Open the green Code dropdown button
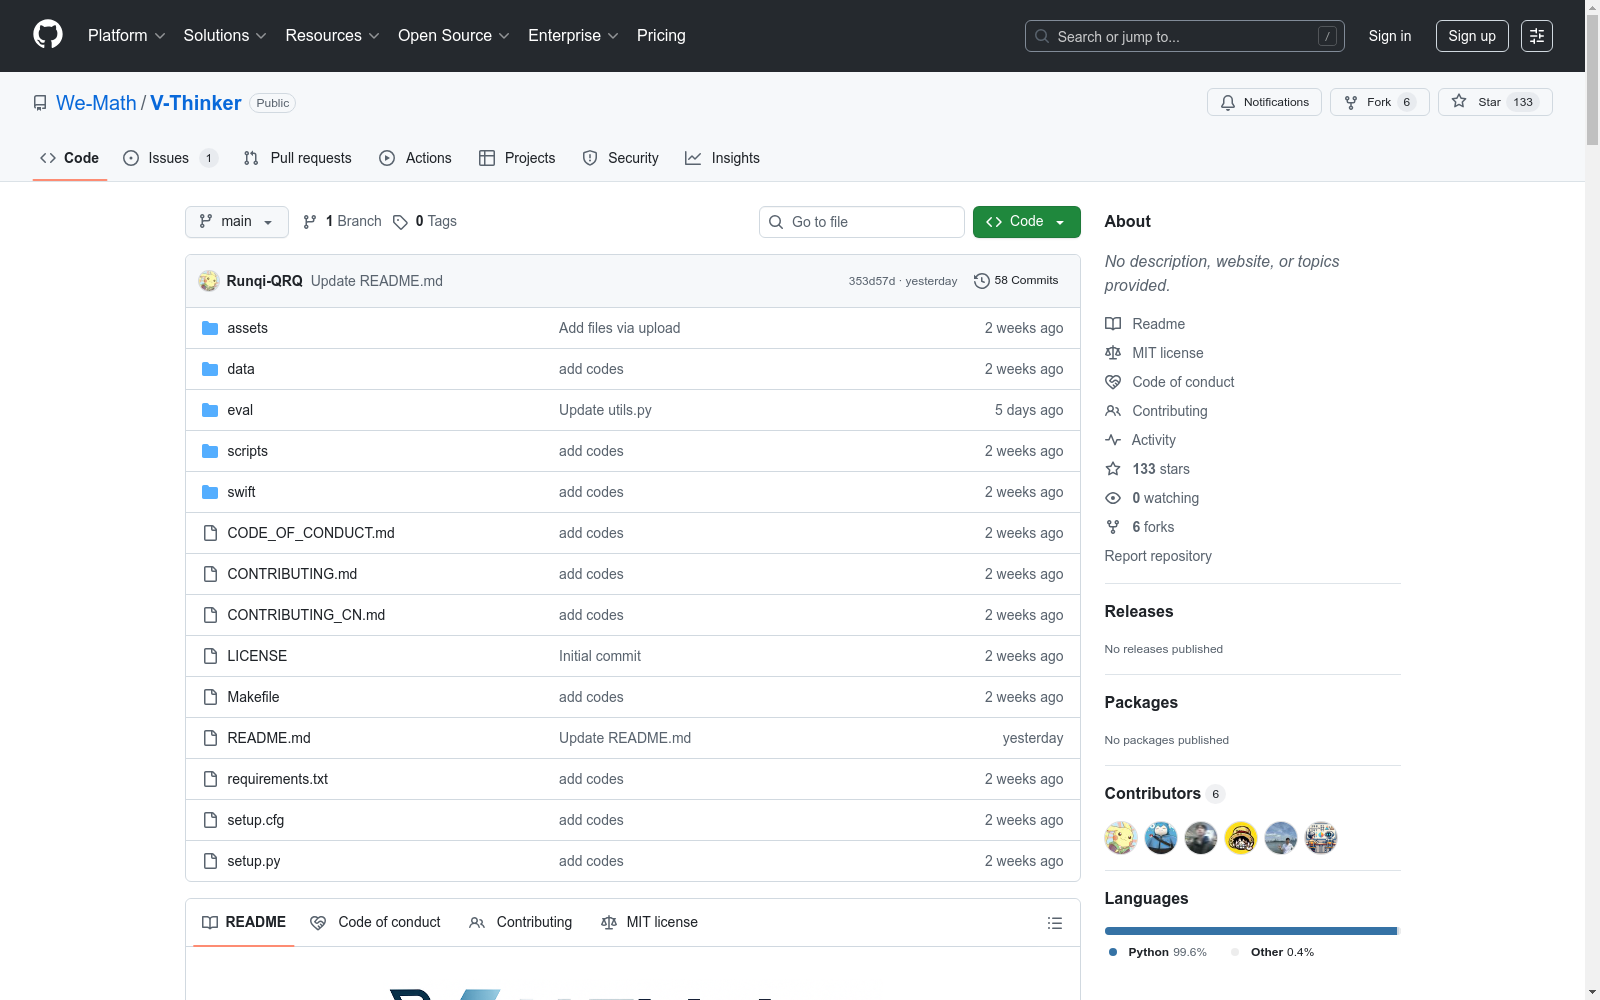Screen dimensions: 1600x1000 coord(1027,222)
